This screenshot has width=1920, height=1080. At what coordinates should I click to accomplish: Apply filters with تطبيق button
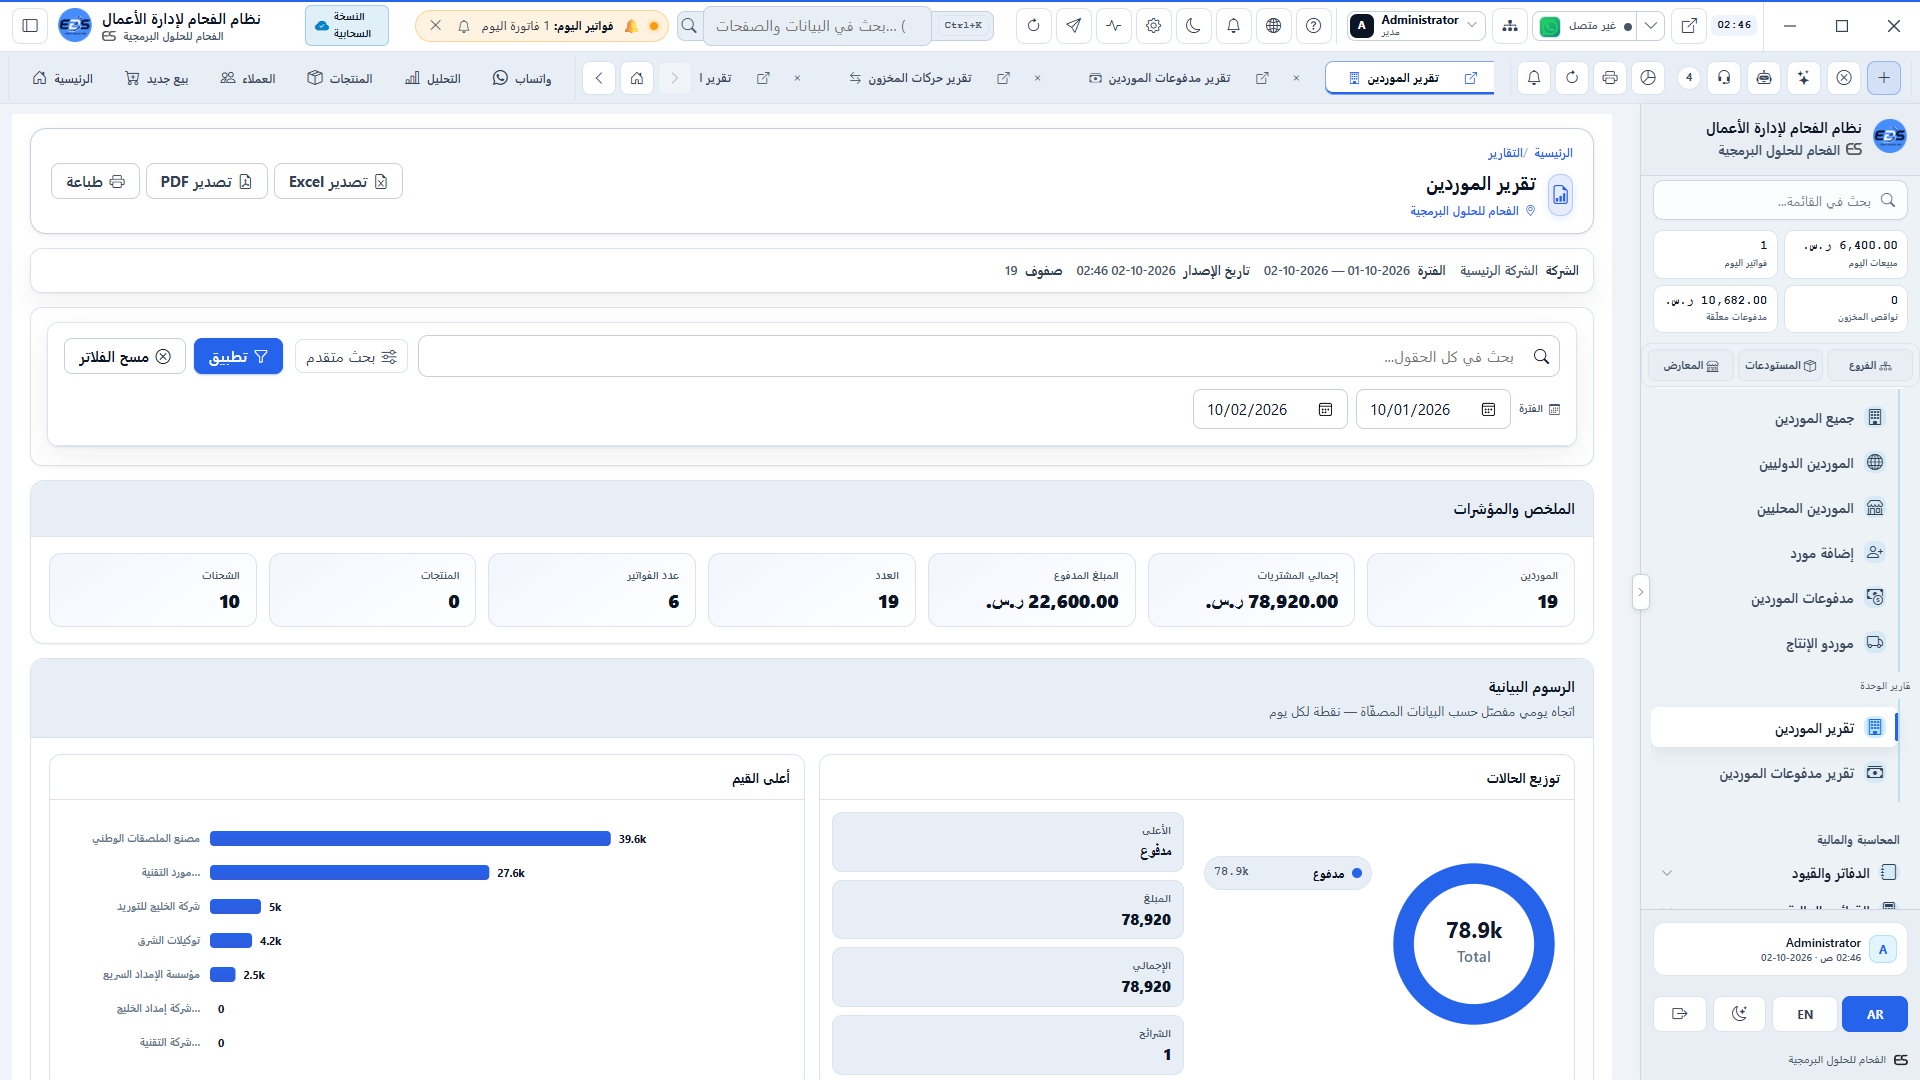(x=238, y=357)
